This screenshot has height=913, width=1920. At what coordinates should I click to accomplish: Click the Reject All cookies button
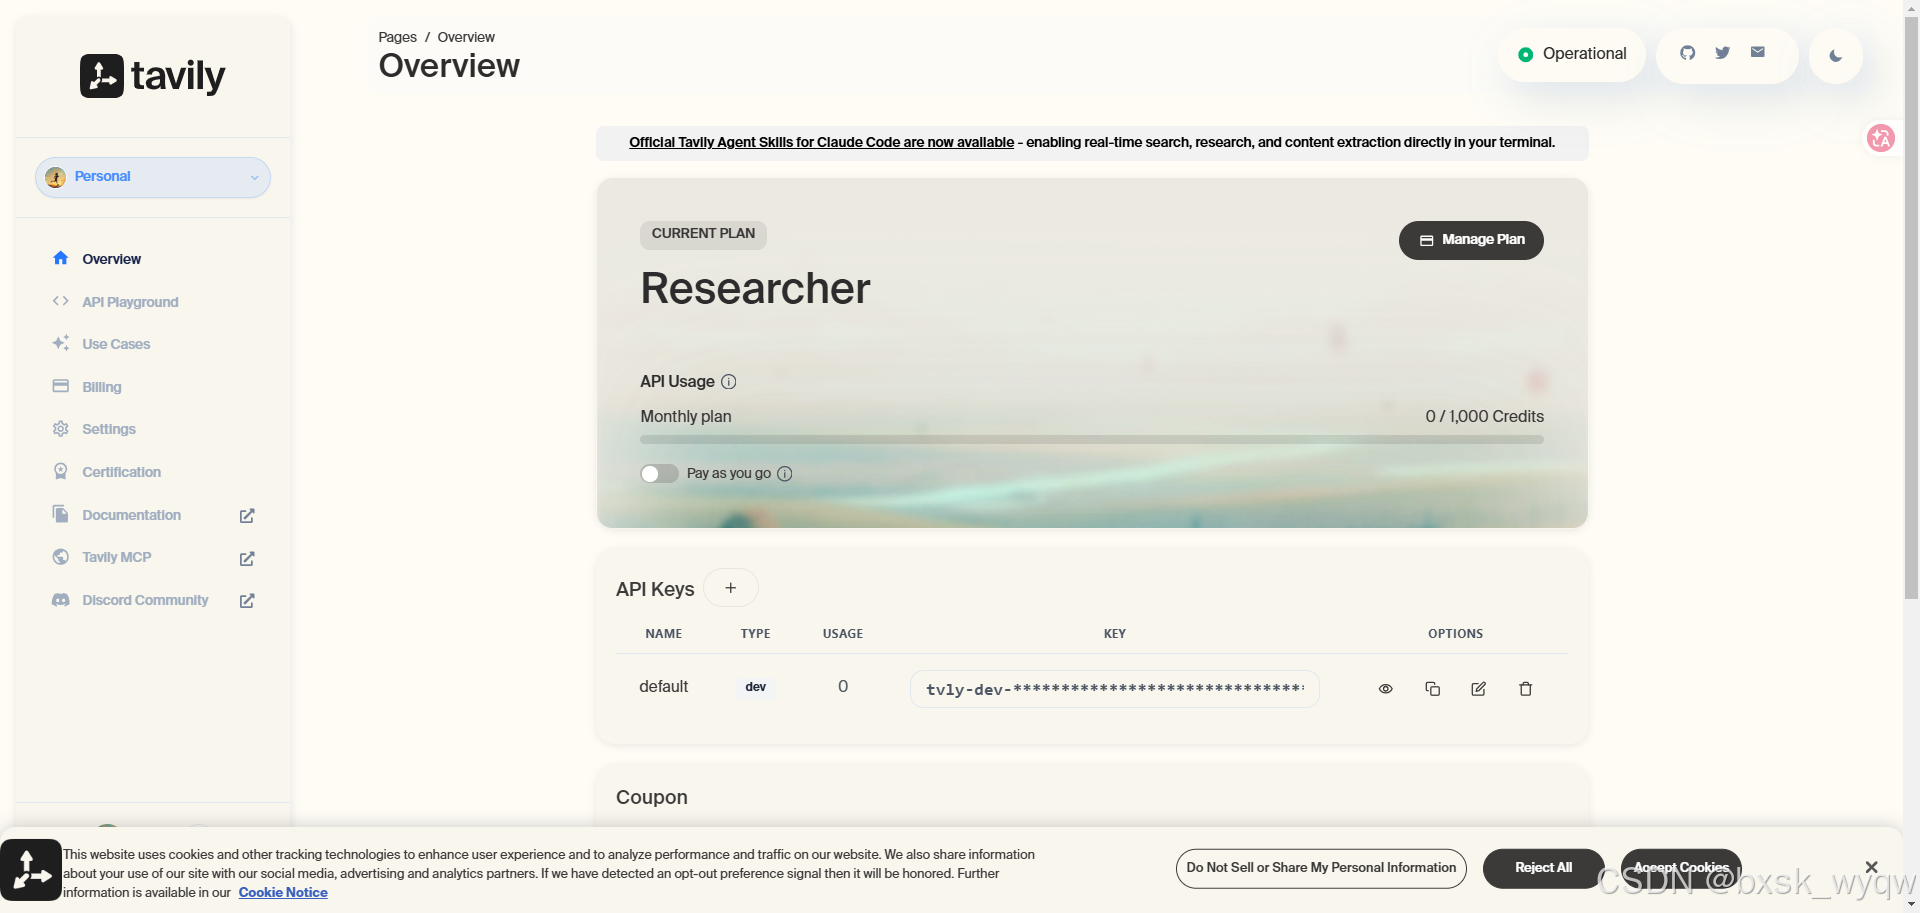[x=1543, y=868]
